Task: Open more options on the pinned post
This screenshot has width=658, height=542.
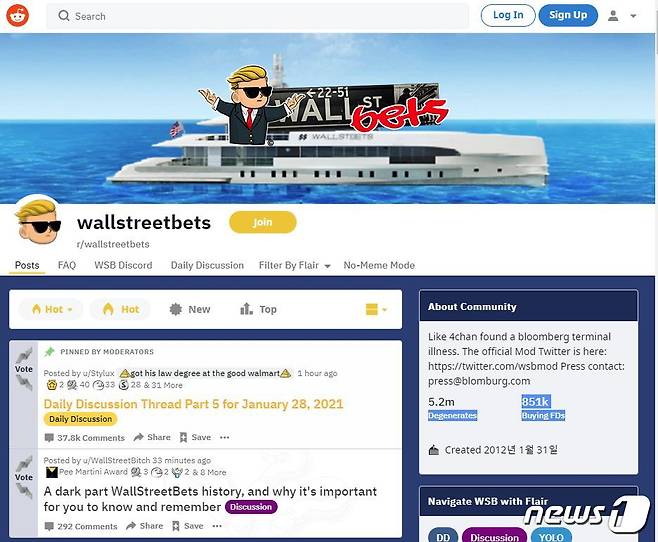Action: point(225,437)
